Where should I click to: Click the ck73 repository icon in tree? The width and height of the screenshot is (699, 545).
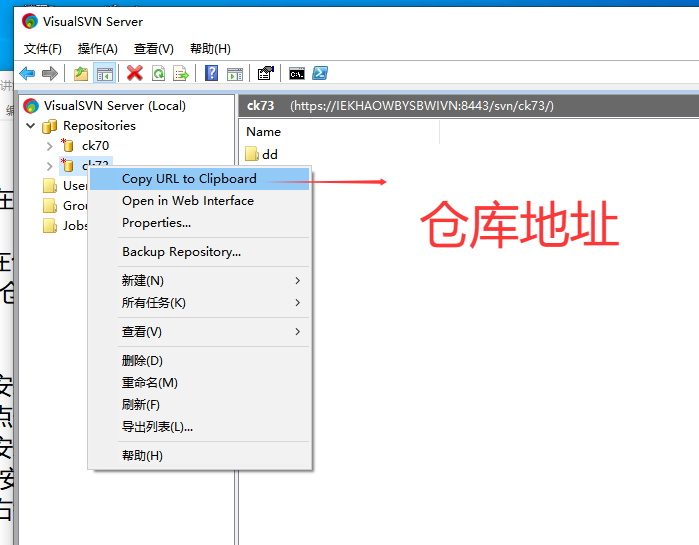tap(67, 165)
